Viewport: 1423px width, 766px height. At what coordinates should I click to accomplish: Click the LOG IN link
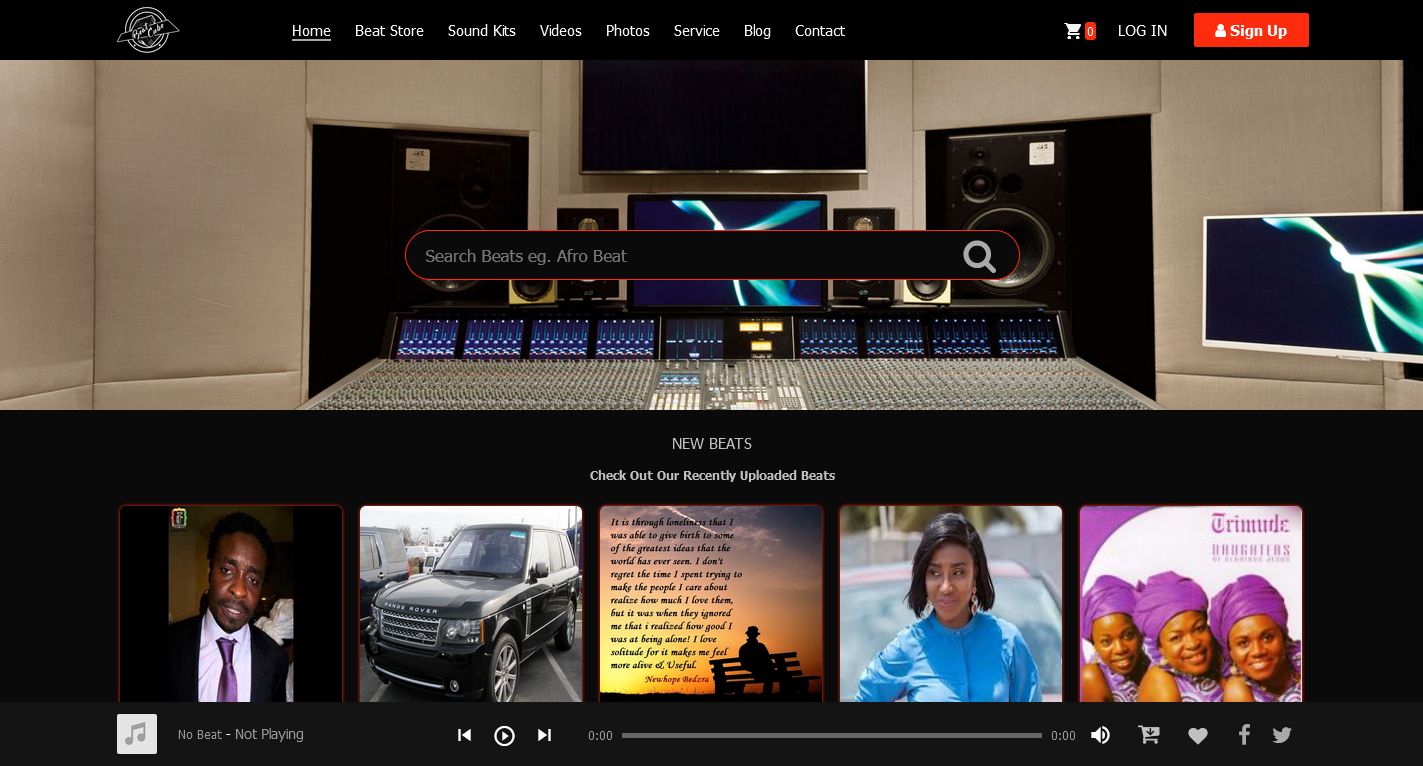tap(1142, 31)
